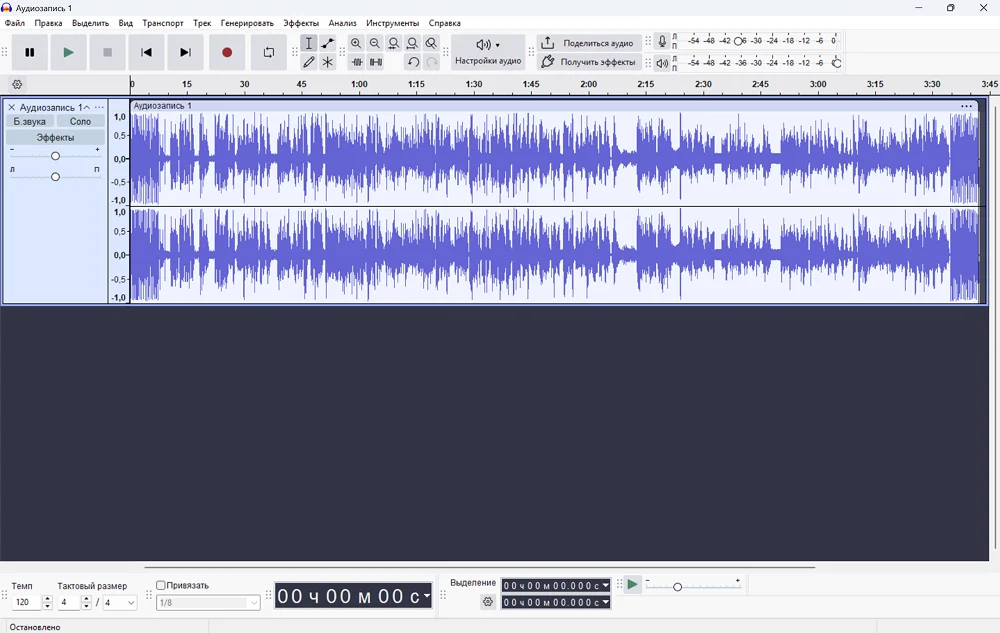Adjust the track gain slider
The image size is (1000, 633).
(x=55, y=156)
